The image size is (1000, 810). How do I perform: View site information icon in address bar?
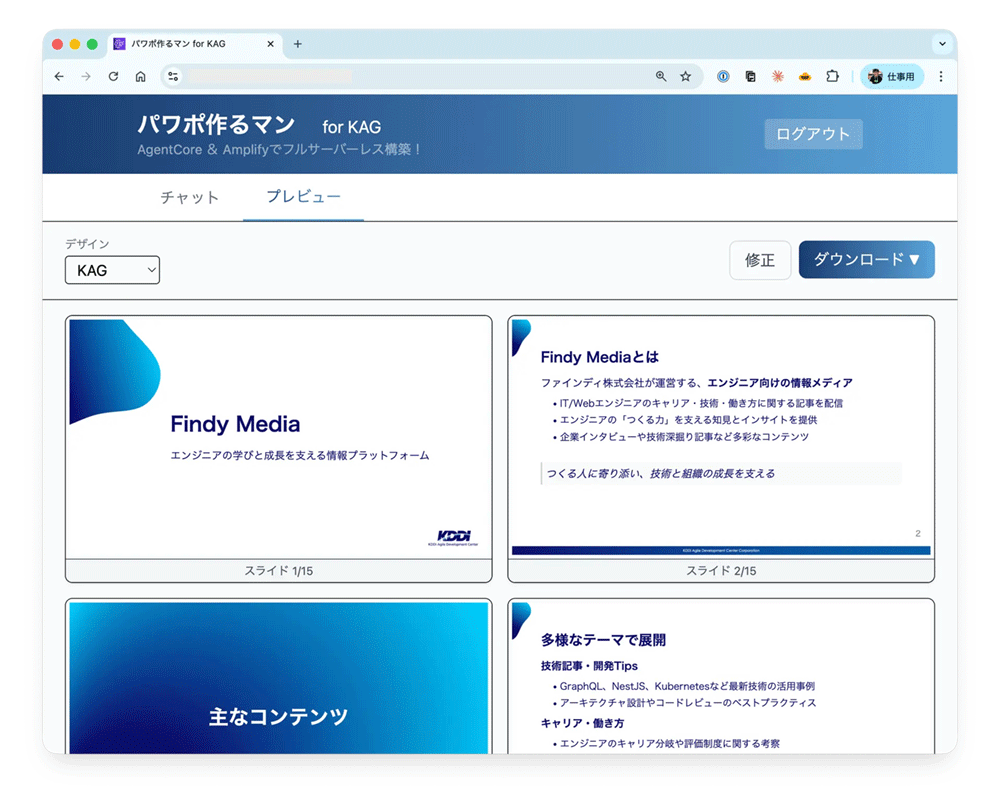(x=173, y=76)
